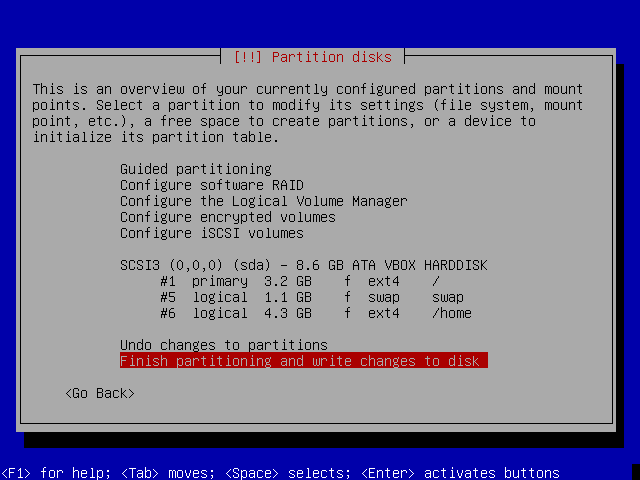This screenshot has width=640, height=480.
Task: Open Configure iSCSI volumes
Action: pos(211,233)
